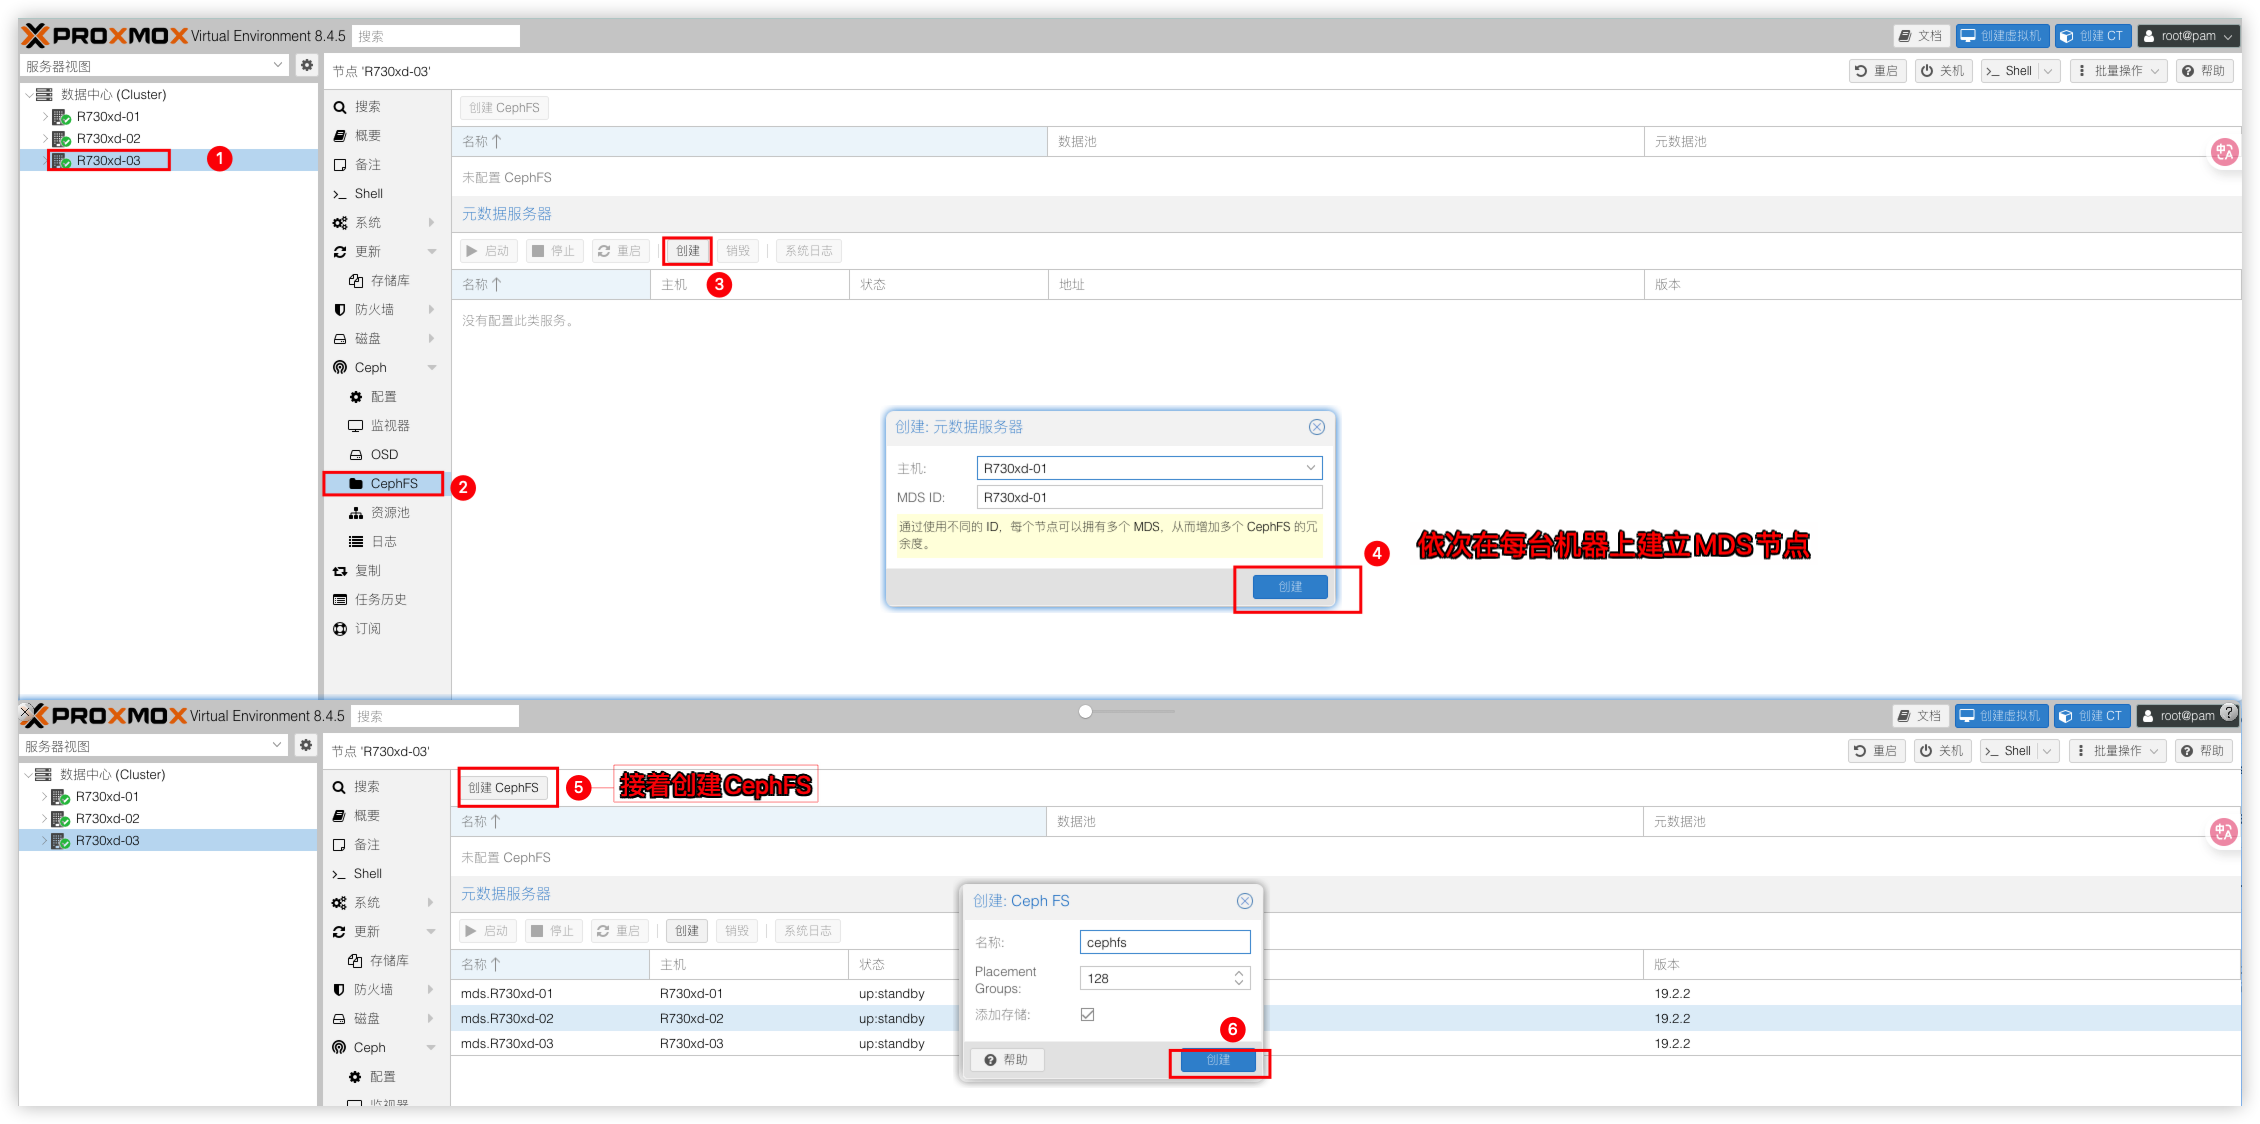The height and width of the screenshot is (1124, 2260).
Task: Open the 批量操作 dropdown in the upper window
Action: (2119, 71)
